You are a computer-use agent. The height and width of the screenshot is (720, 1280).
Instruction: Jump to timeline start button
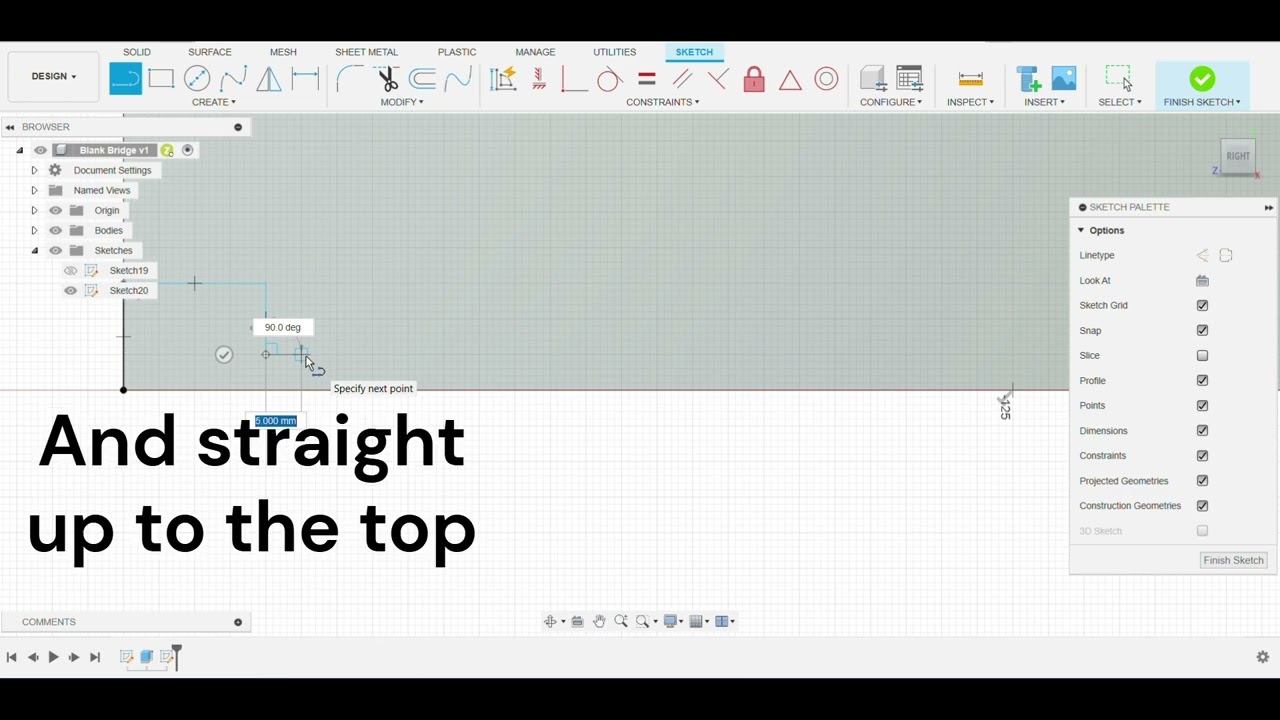[x=11, y=657]
